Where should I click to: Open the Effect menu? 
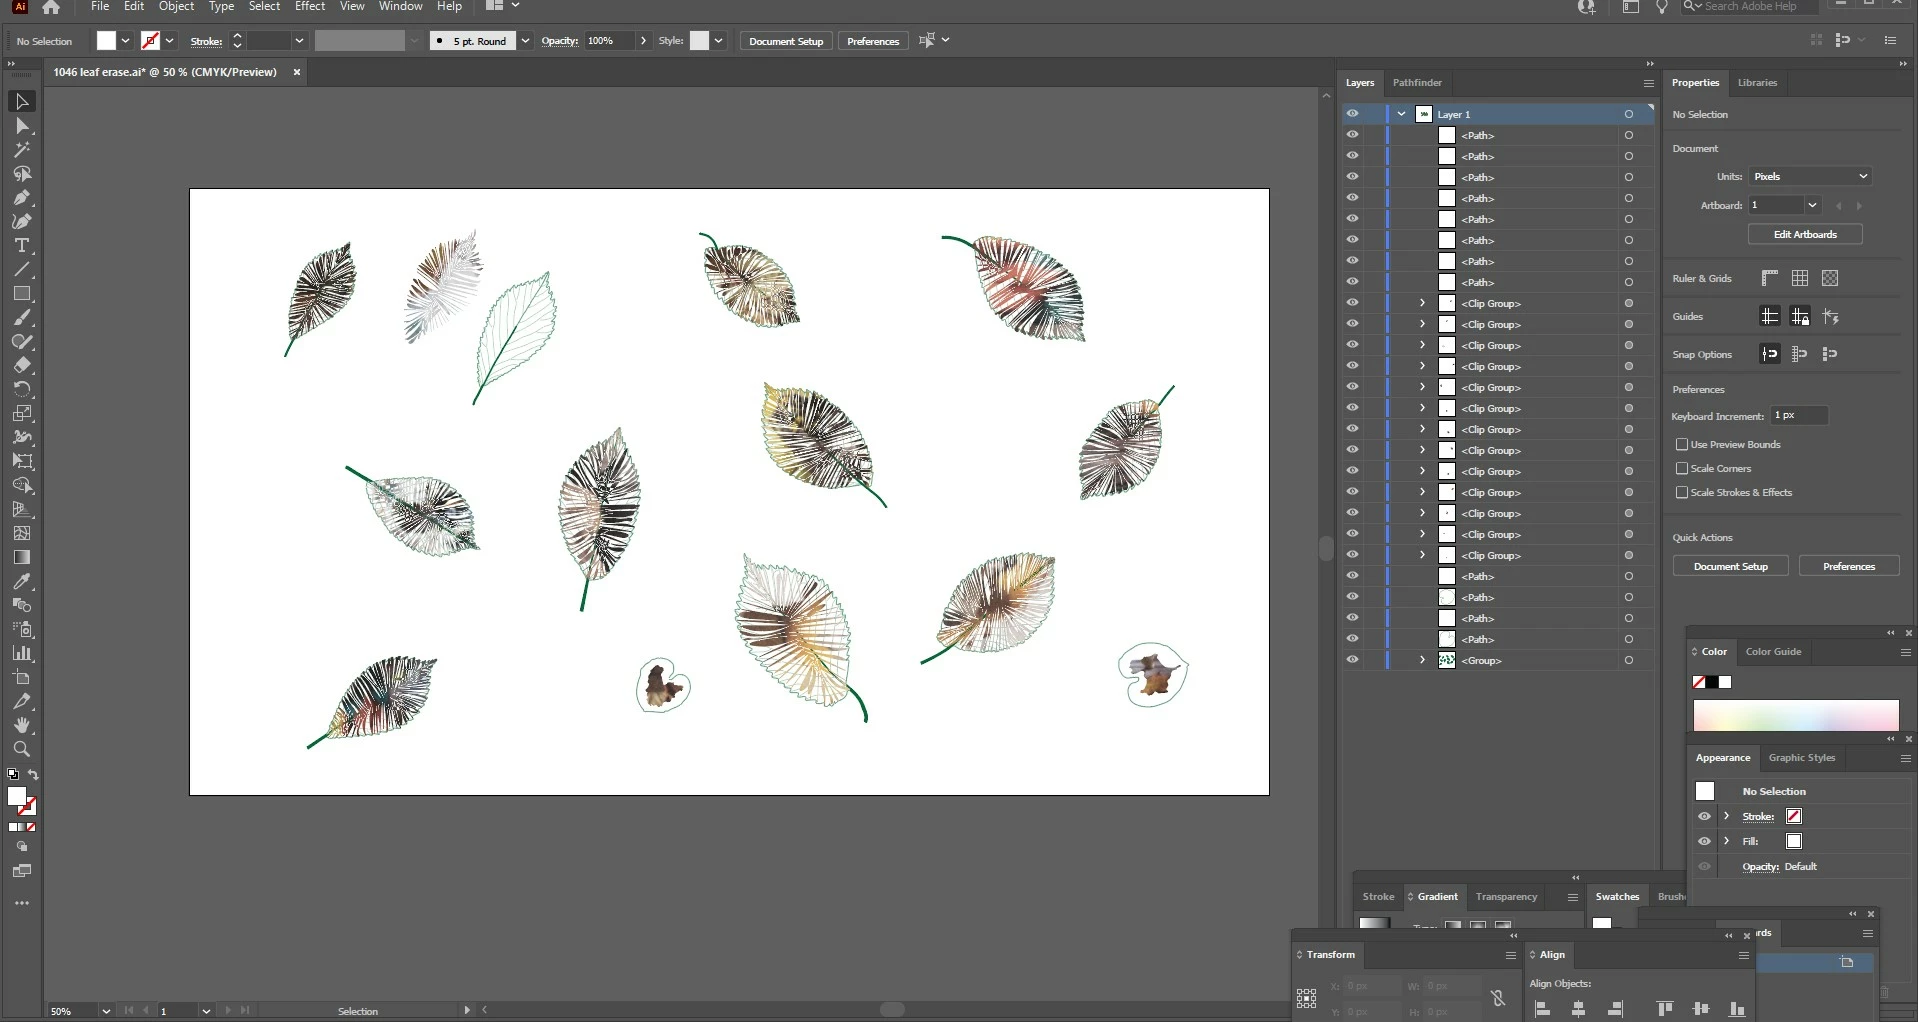[x=310, y=7]
